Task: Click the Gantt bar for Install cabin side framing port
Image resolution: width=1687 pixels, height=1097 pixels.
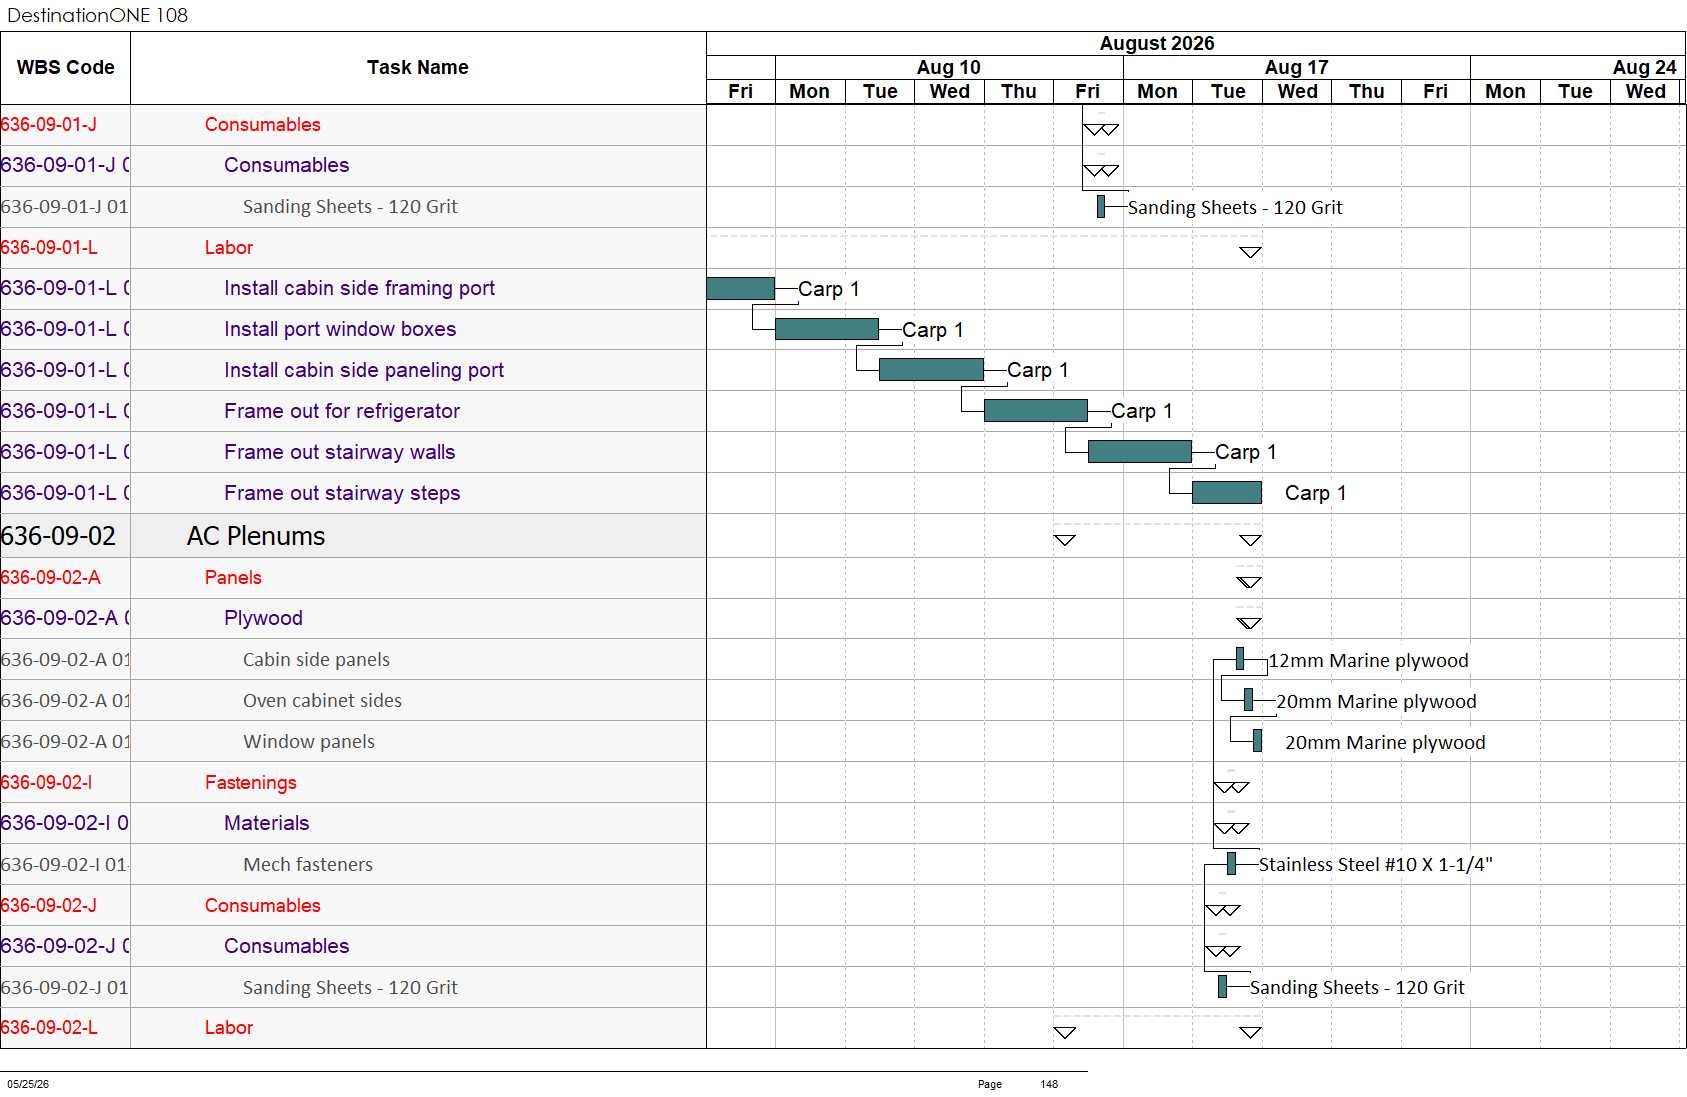Action: point(741,288)
